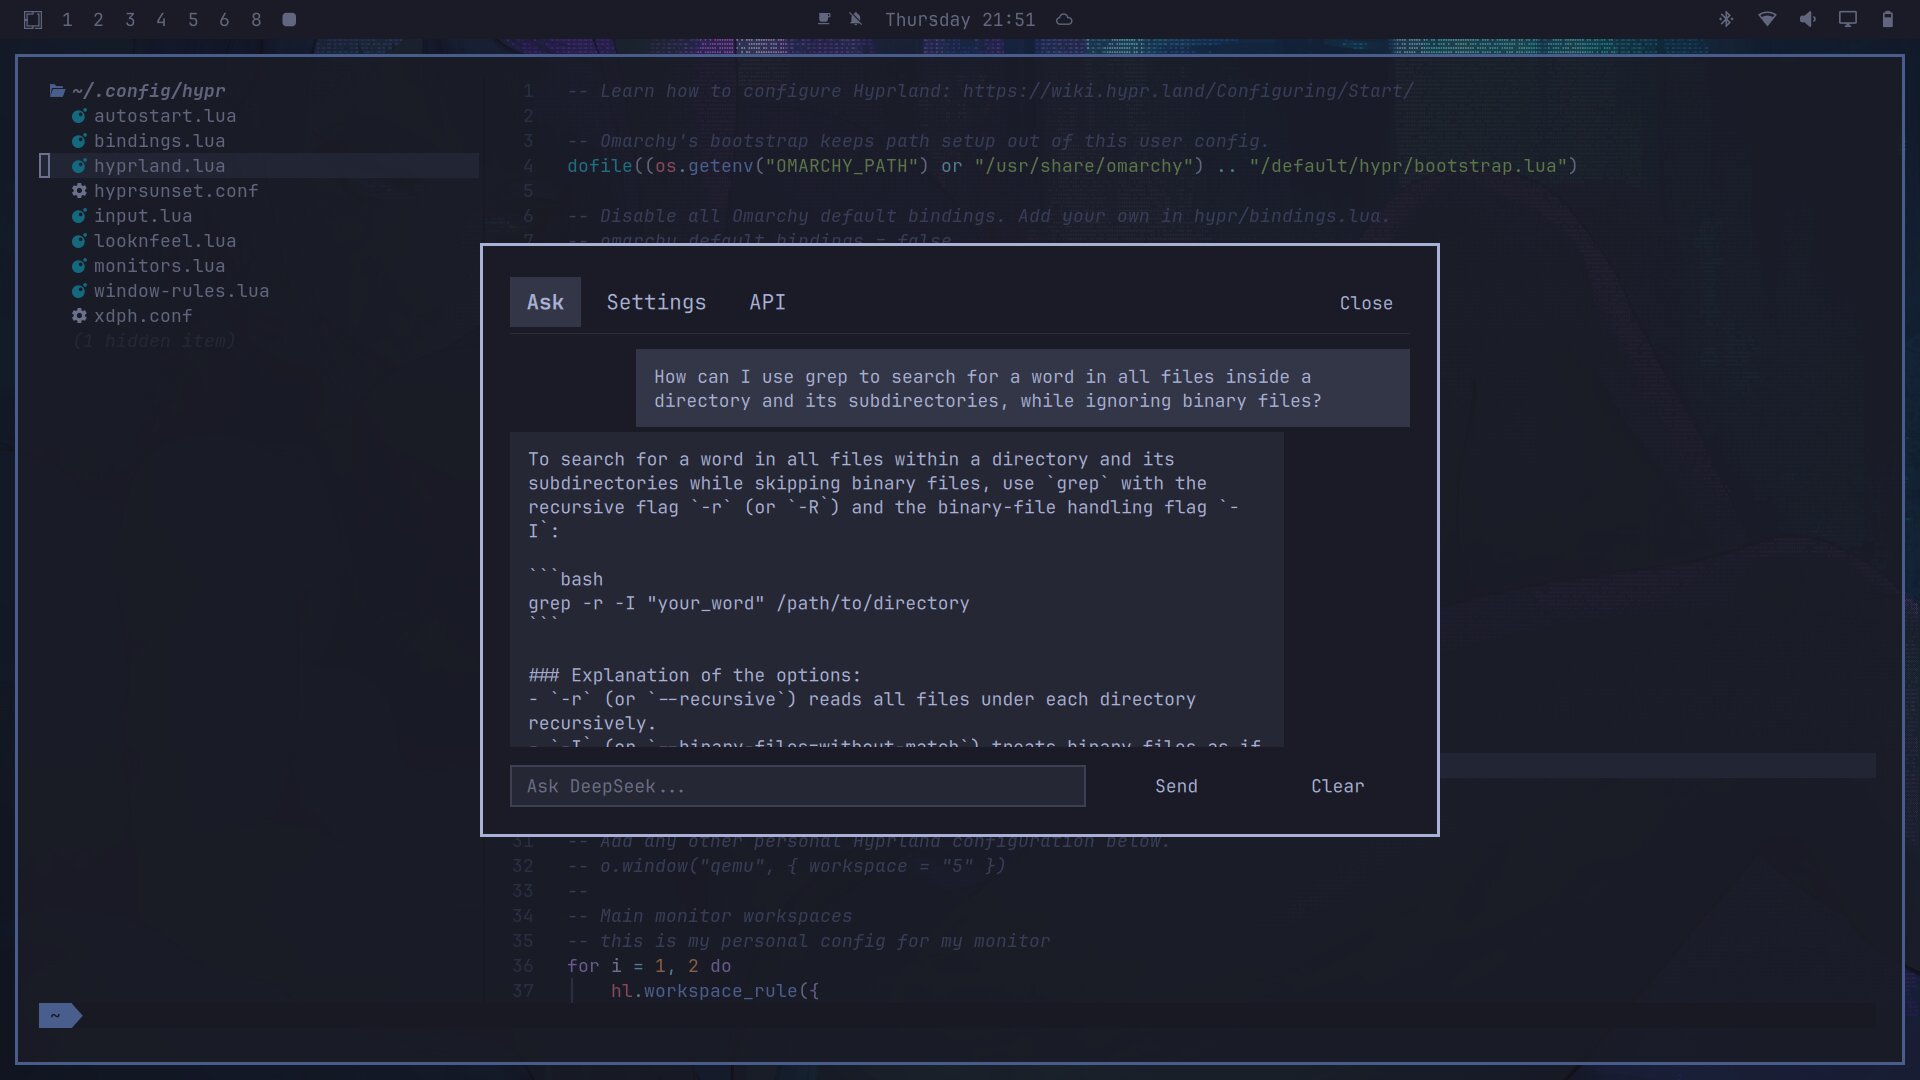Open the Wi-Fi network tray icon
1920x1080 pixels.
(1767, 19)
